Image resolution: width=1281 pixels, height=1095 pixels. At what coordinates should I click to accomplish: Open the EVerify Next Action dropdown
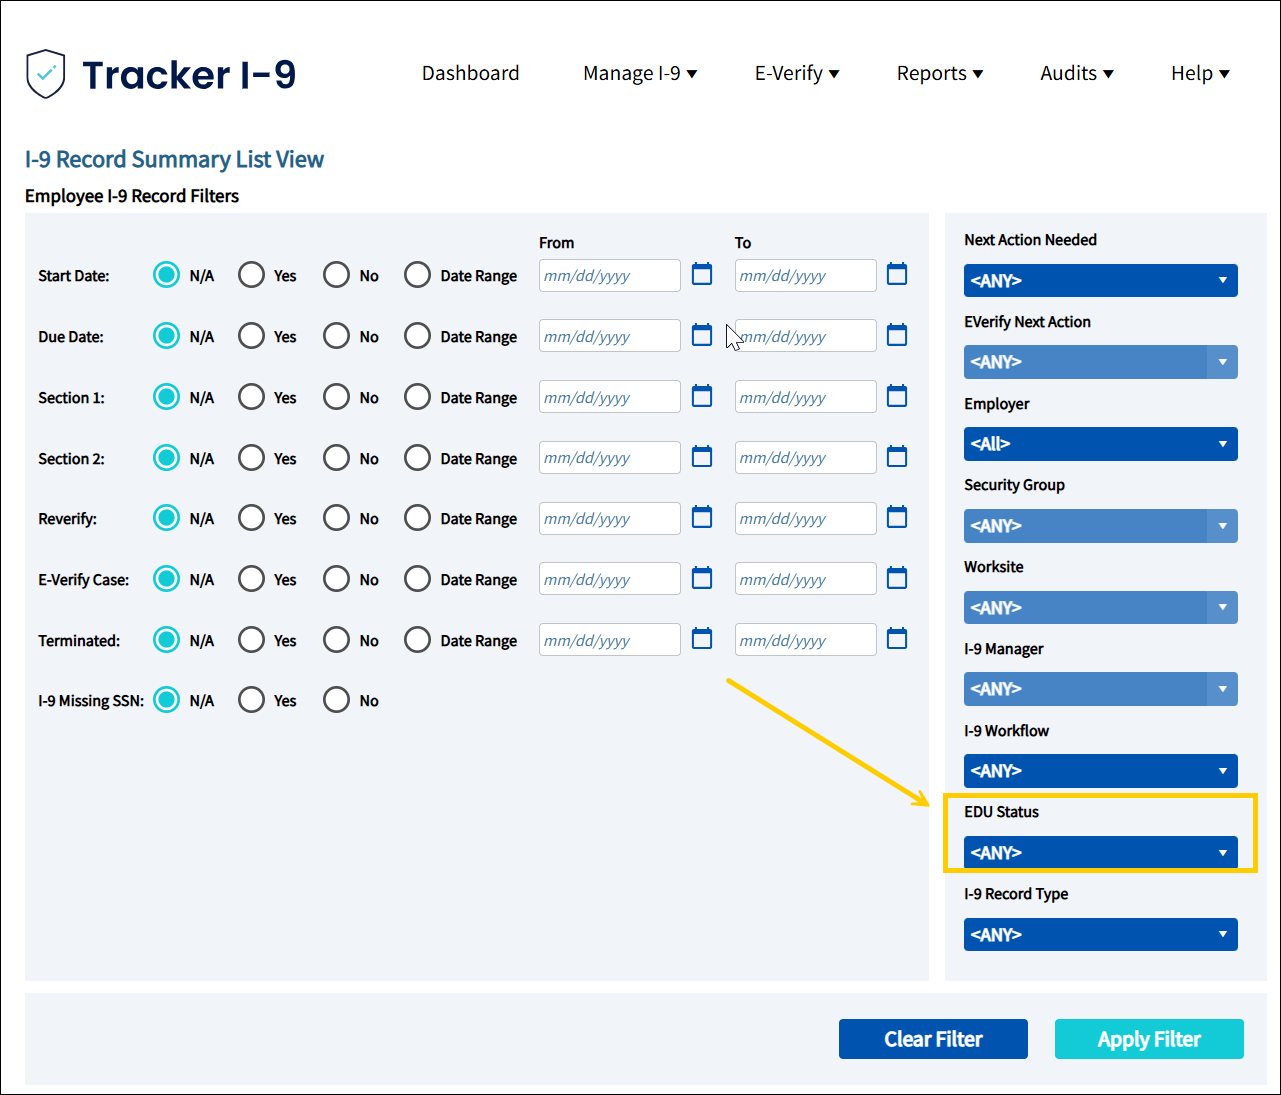1101,362
